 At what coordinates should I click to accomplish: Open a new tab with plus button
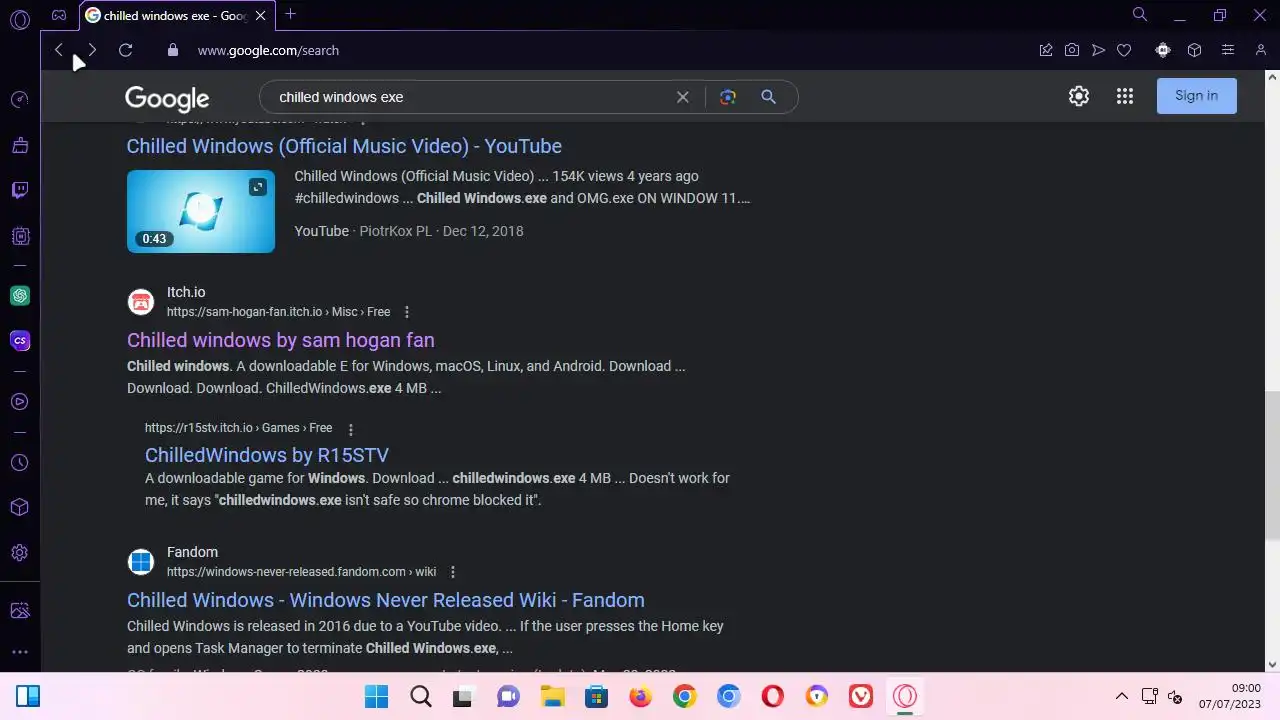[x=290, y=14]
